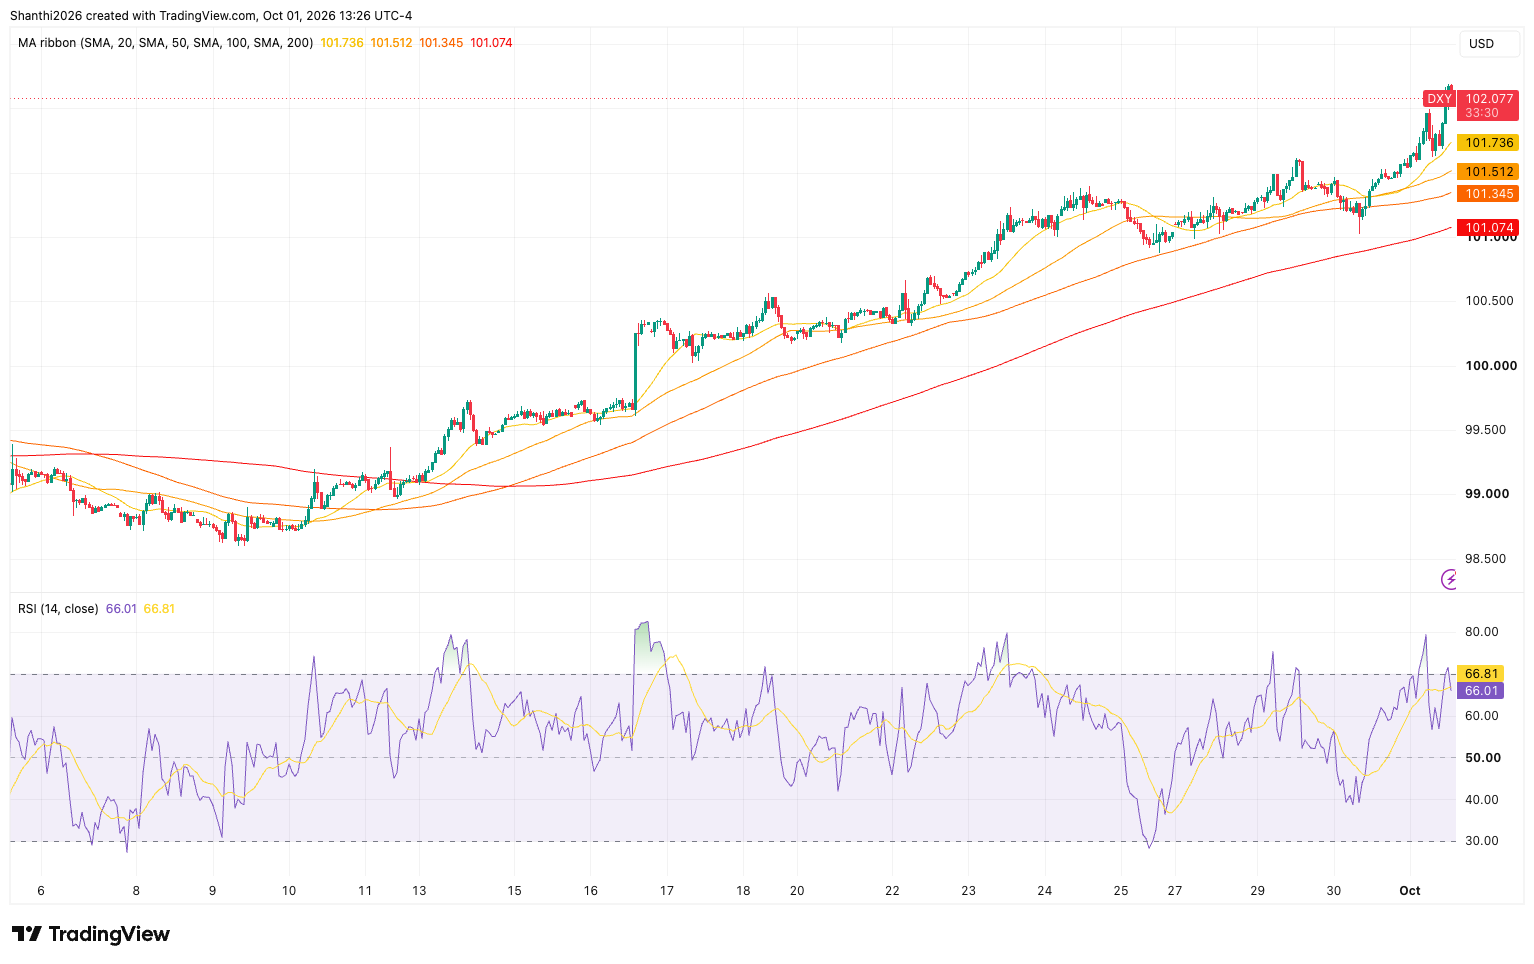Click the date label 27 on time axis
This screenshot has height=964, width=1534.
(1175, 890)
